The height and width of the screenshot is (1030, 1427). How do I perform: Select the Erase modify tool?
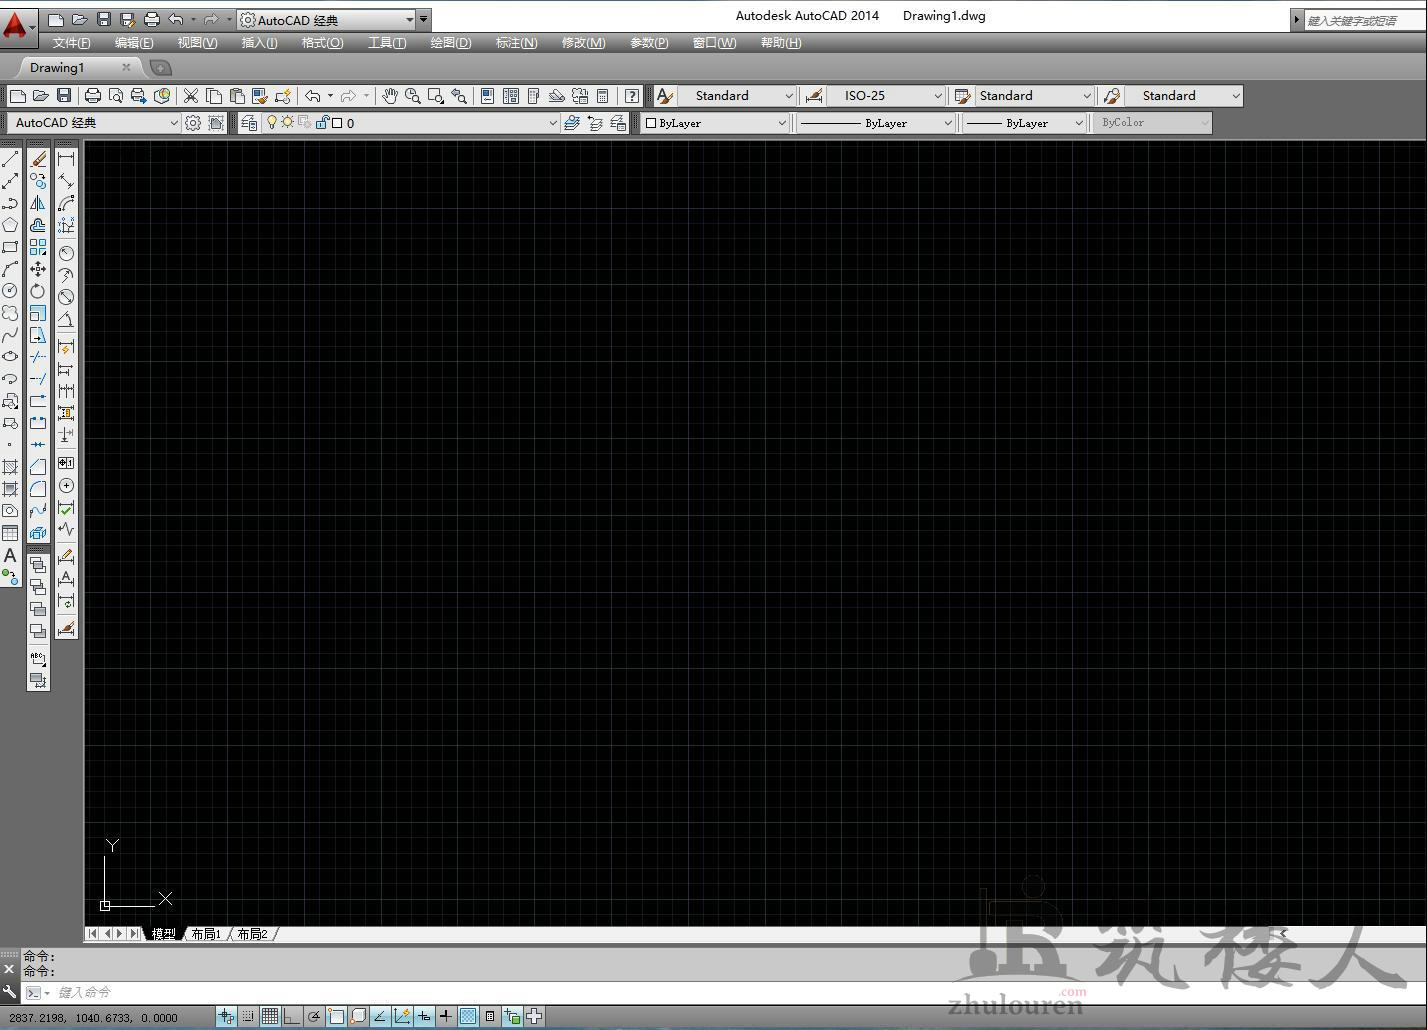click(38, 159)
